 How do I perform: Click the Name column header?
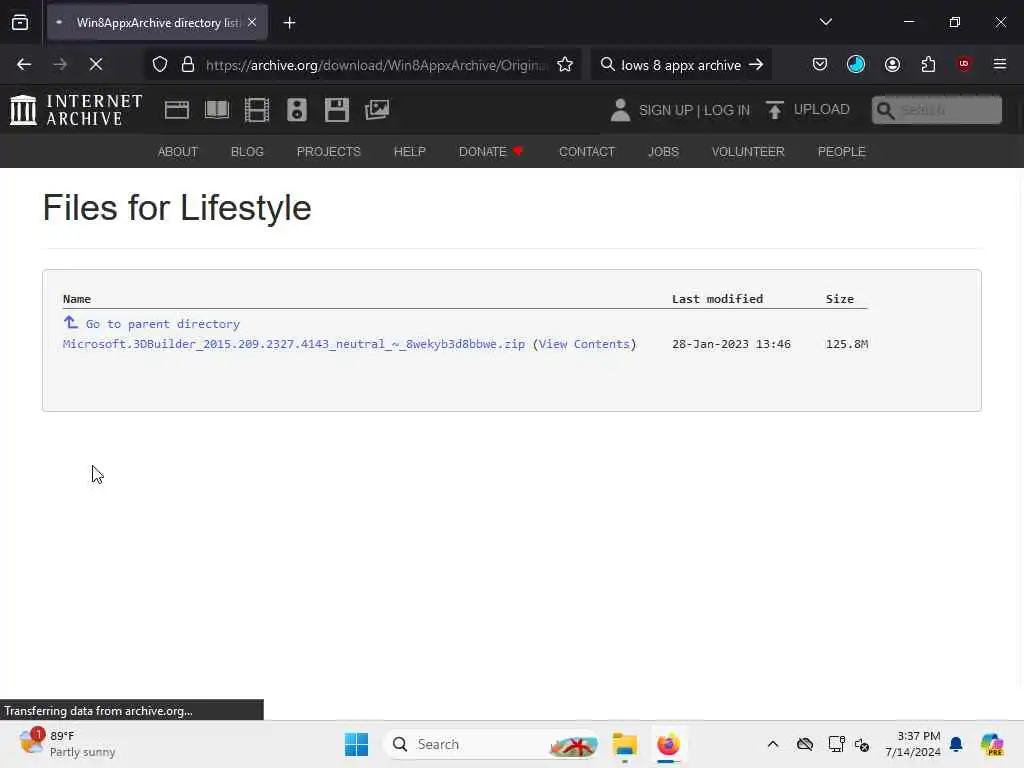77,299
